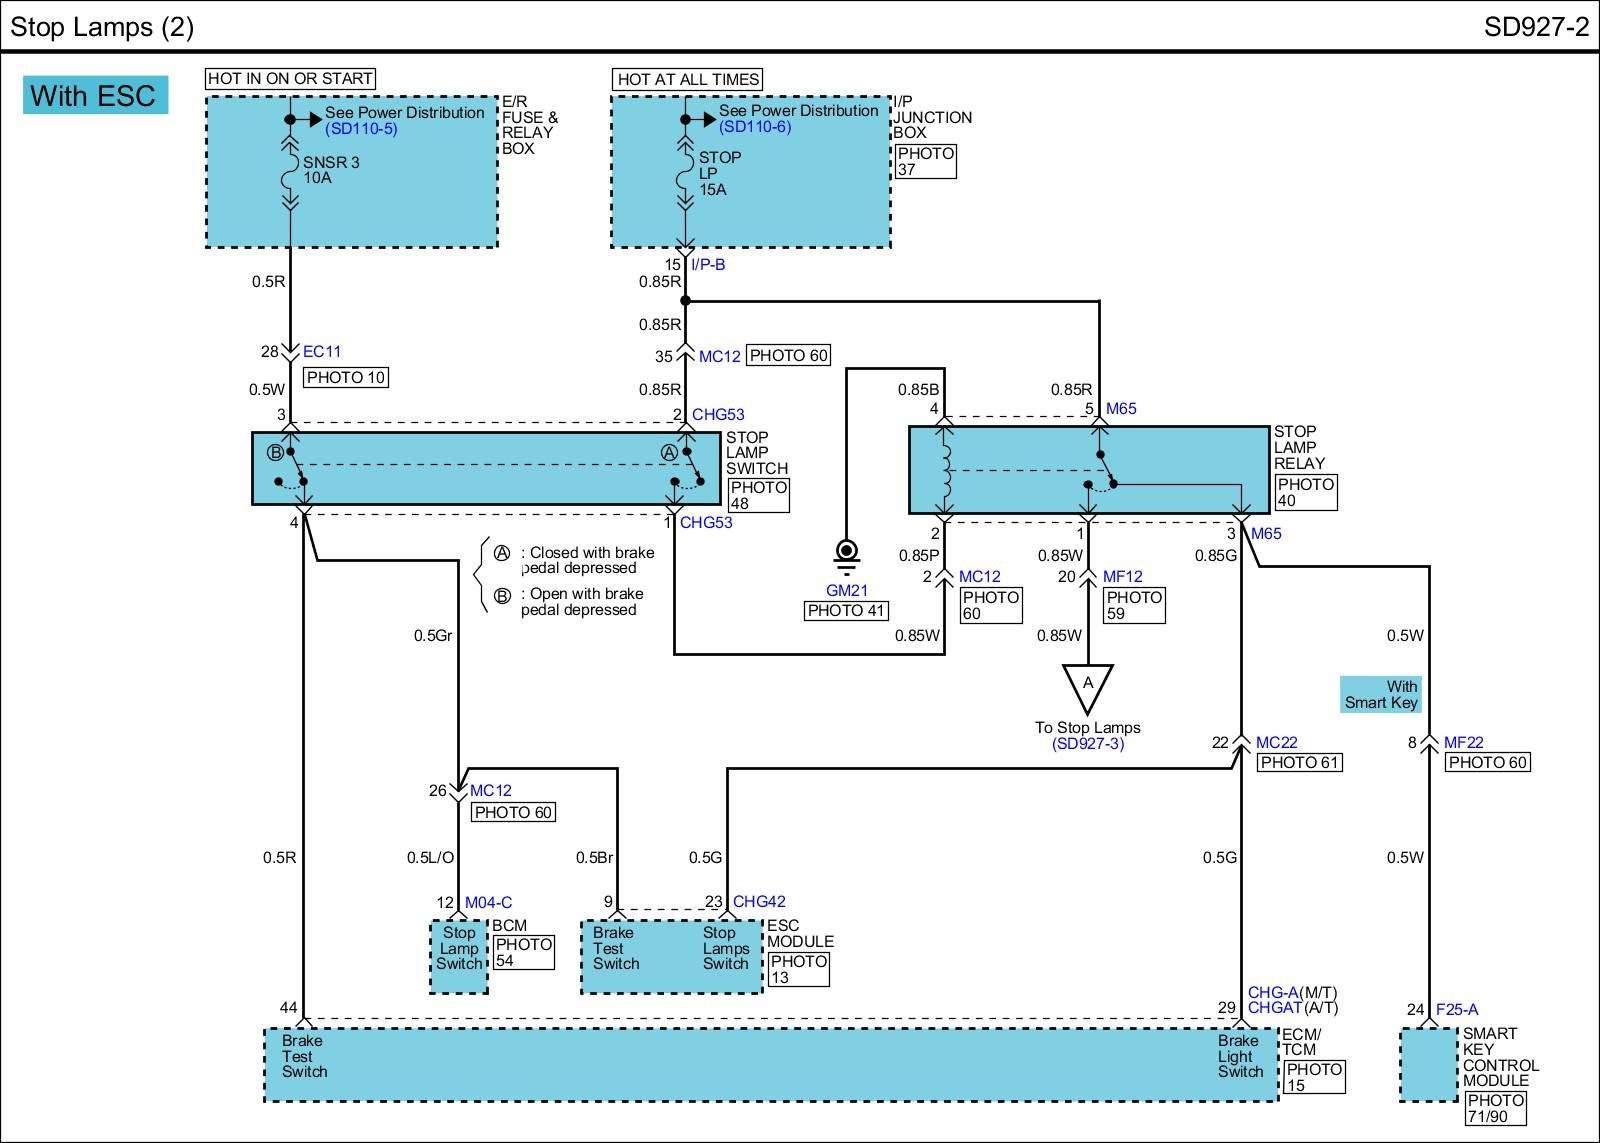Image resolution: width=1600 pixels, height=1143 pixels.
Task: Click the circled A legend symbol
Action: point(502,553)
